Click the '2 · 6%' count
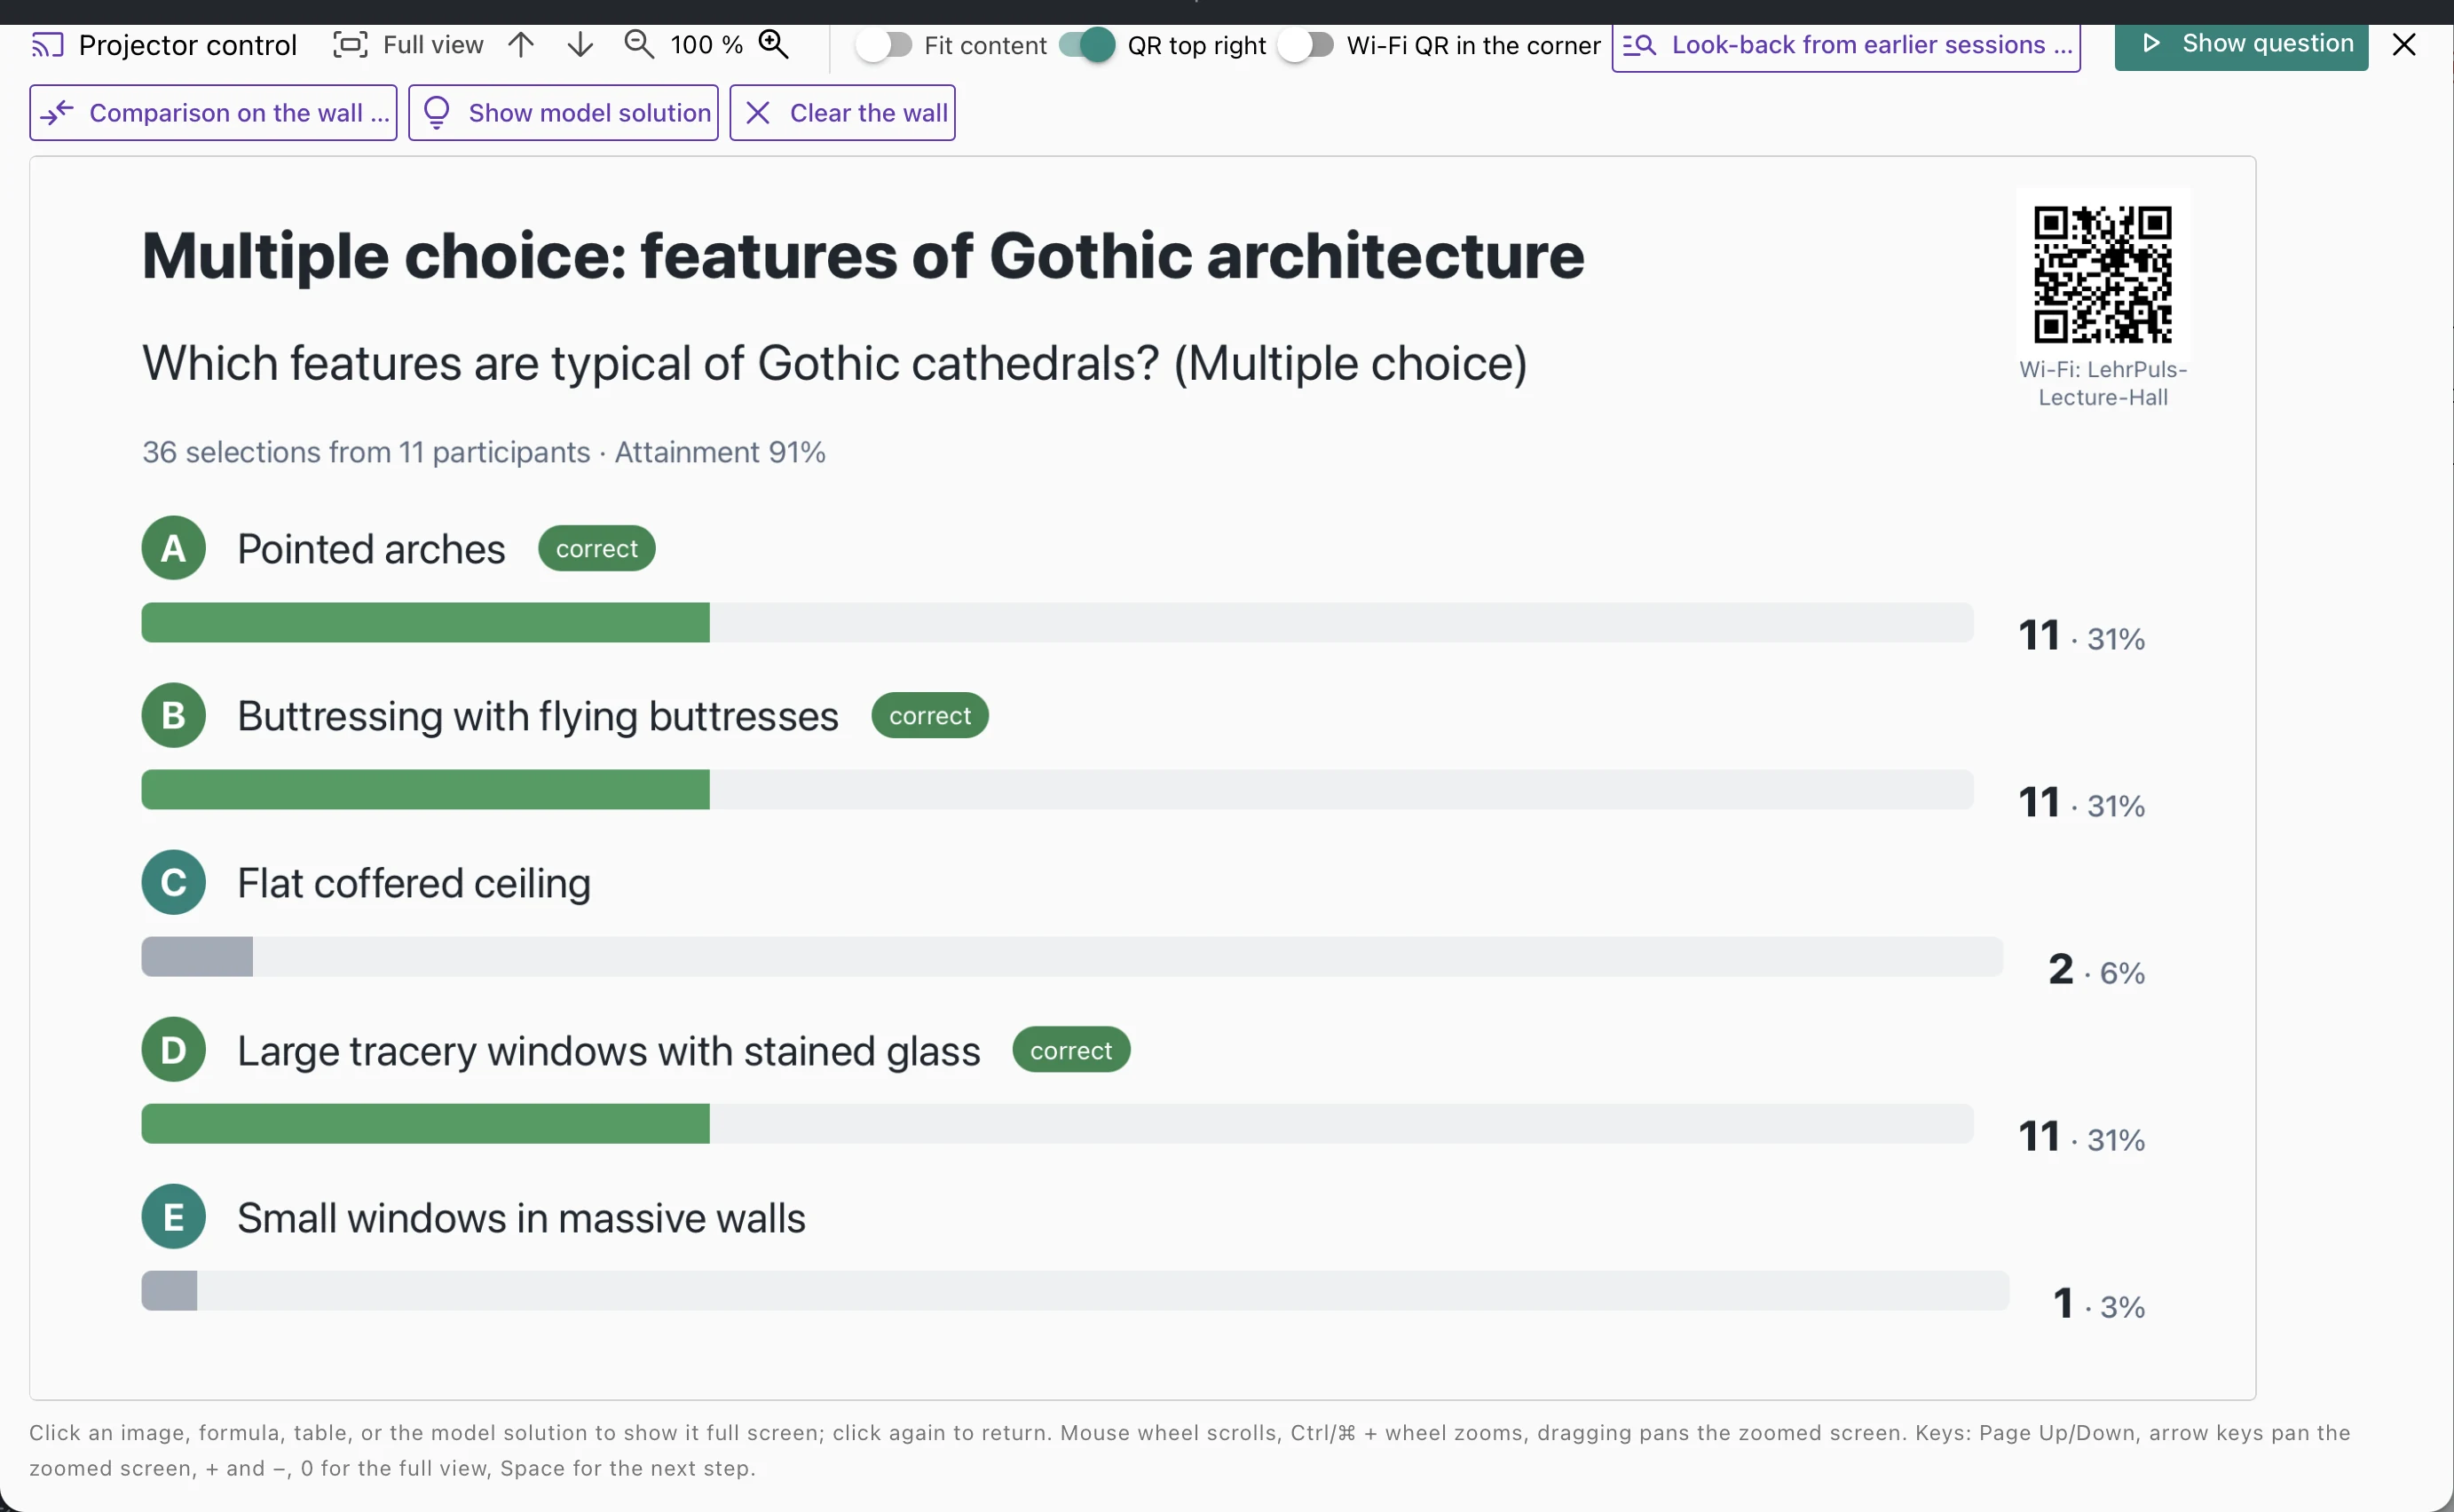The height and width of the screenshot is (1512, 2454). (2096, 970)
